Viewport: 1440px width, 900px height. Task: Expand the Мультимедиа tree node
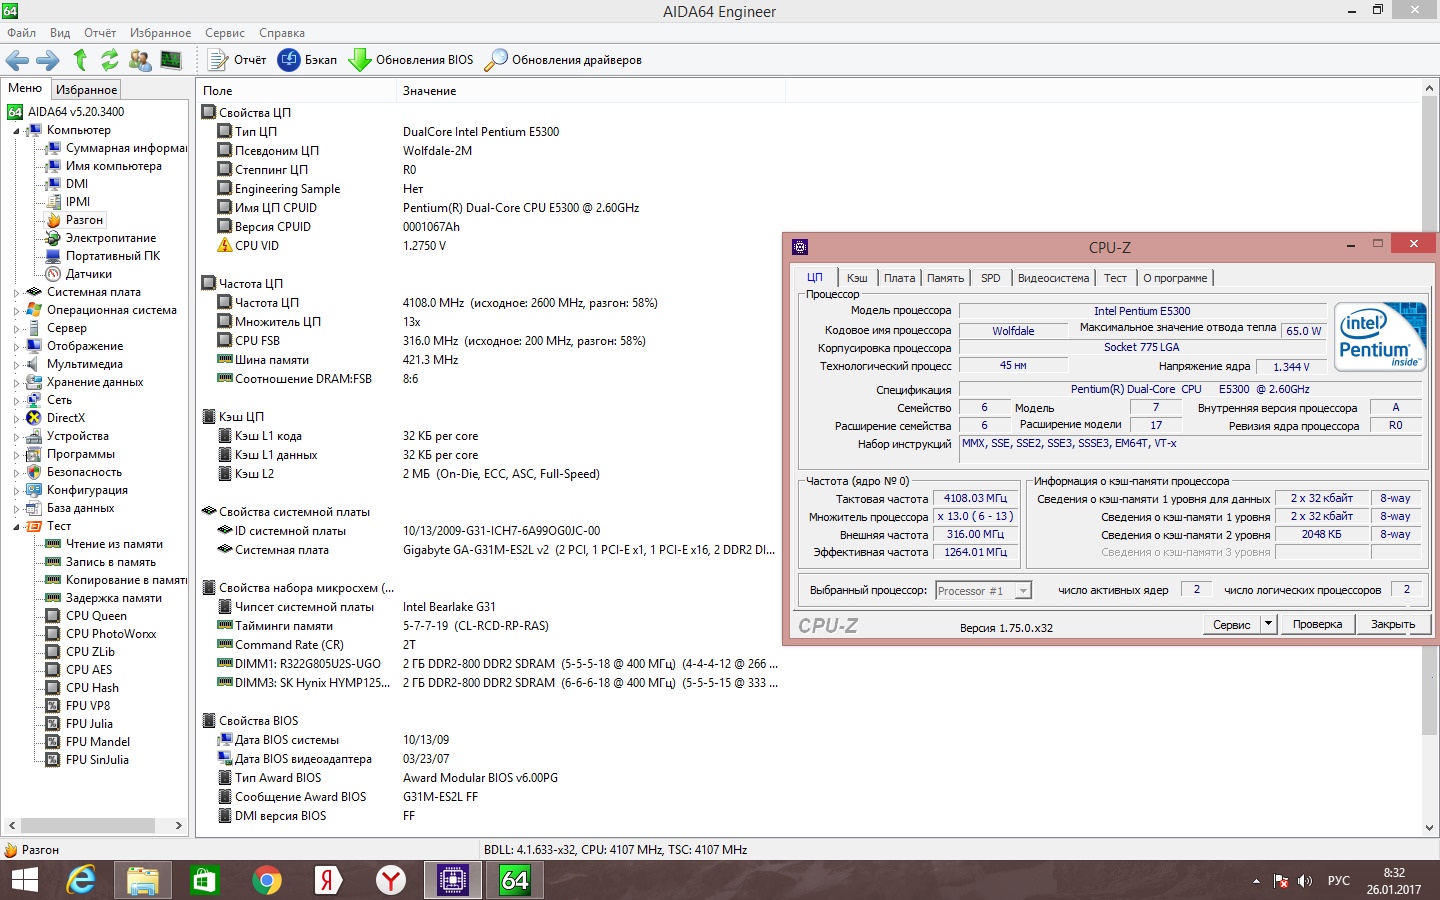point(16,365)
